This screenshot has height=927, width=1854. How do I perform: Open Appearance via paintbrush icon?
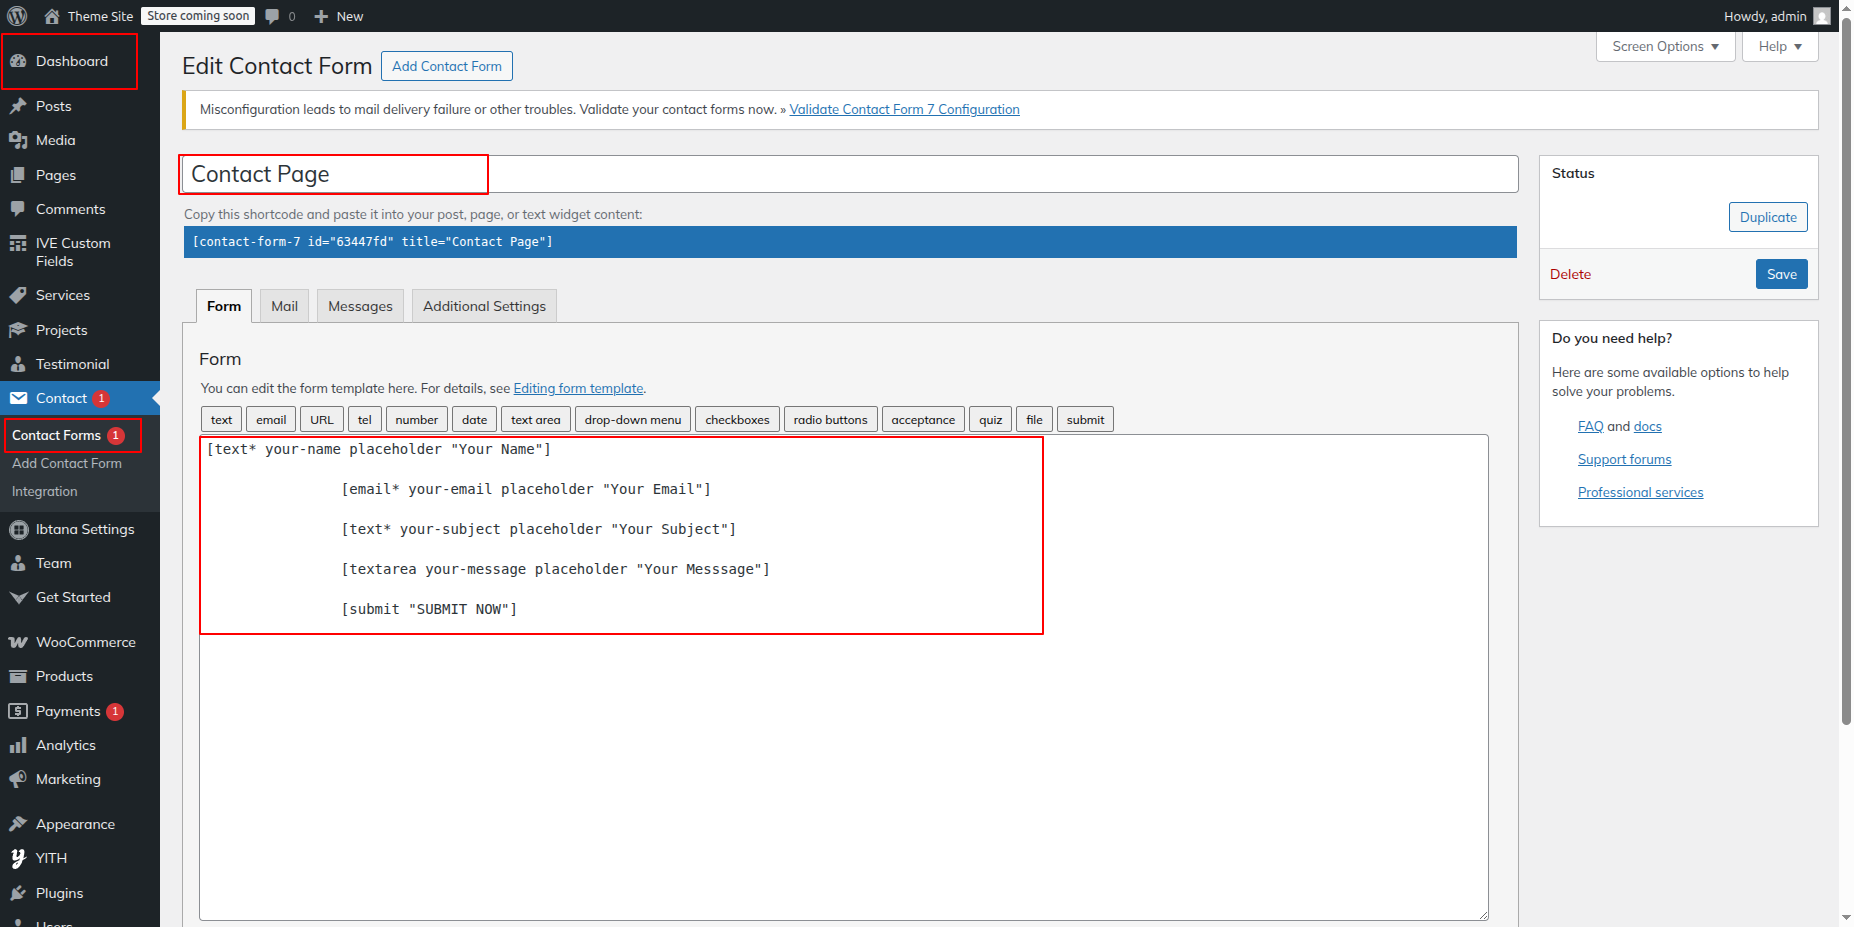tap(18, 824)
